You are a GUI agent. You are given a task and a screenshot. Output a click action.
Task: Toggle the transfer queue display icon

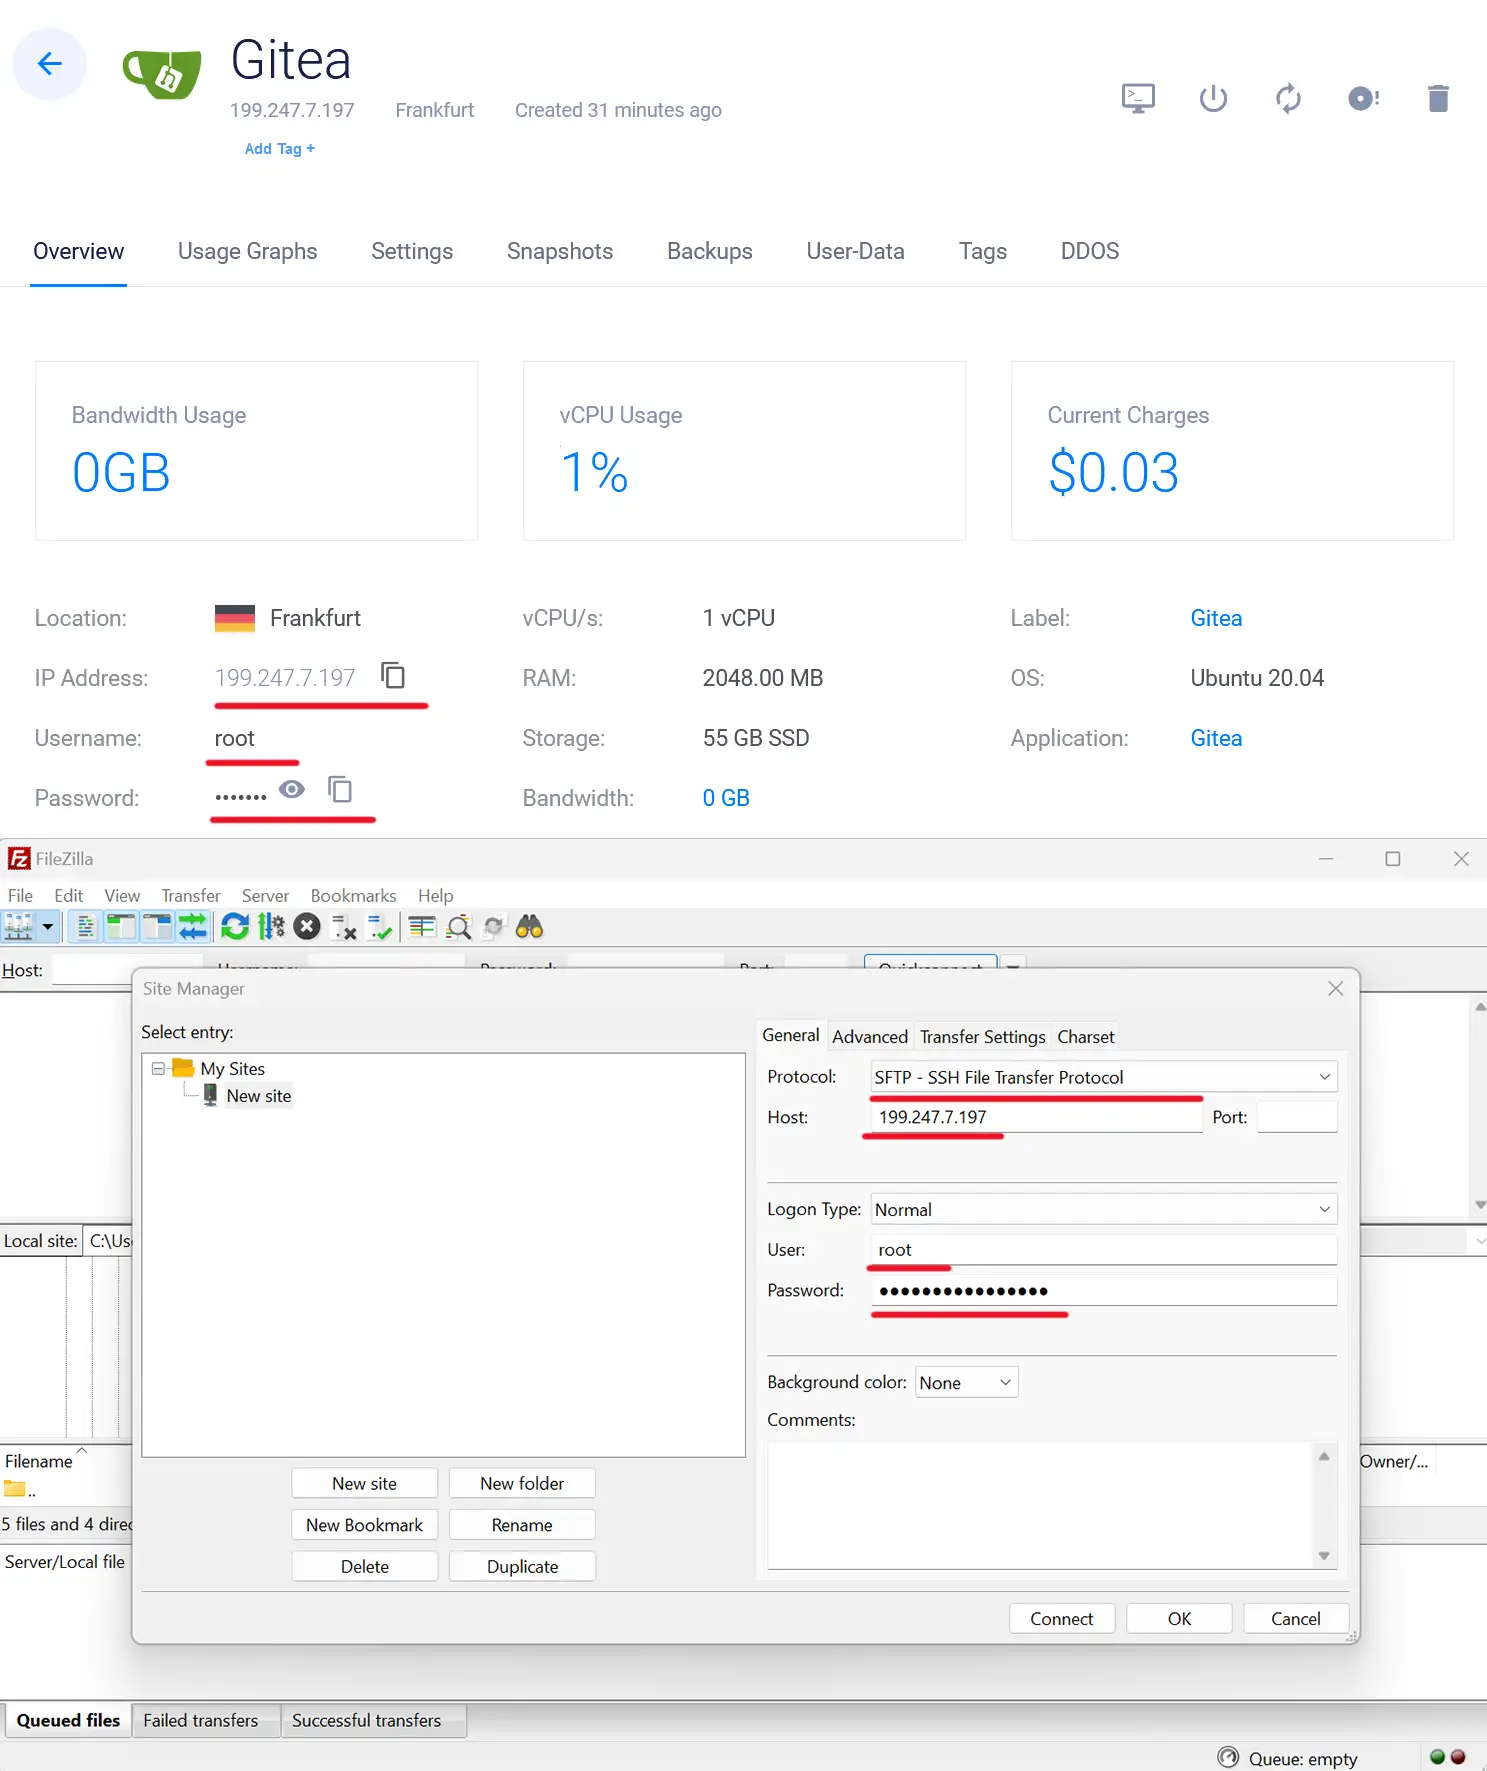pyautogui.click(x=193, y=927)
